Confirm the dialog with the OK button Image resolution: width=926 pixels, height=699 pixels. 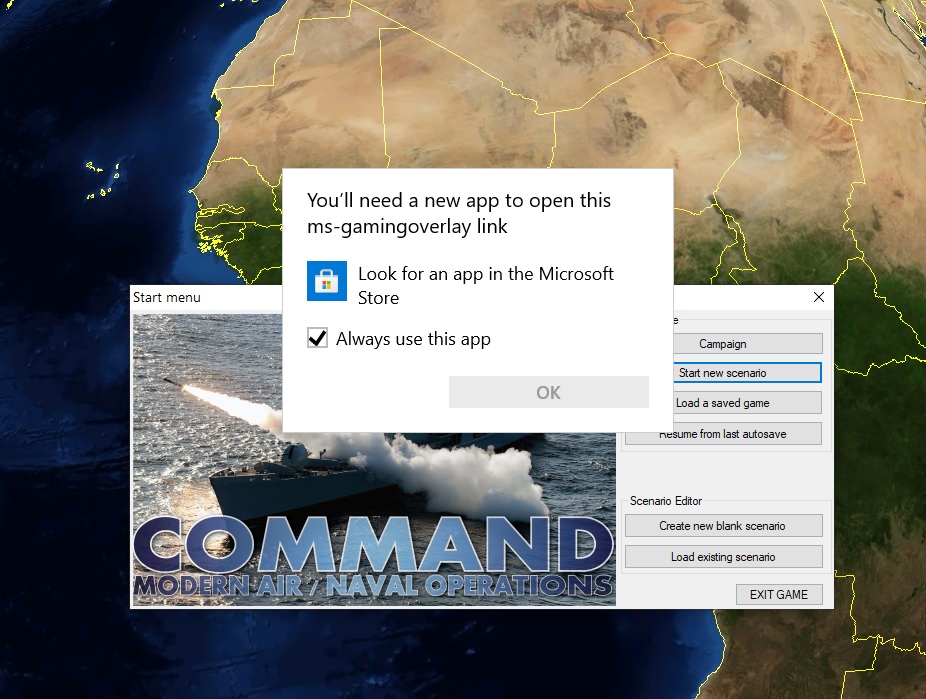(549, 392)
